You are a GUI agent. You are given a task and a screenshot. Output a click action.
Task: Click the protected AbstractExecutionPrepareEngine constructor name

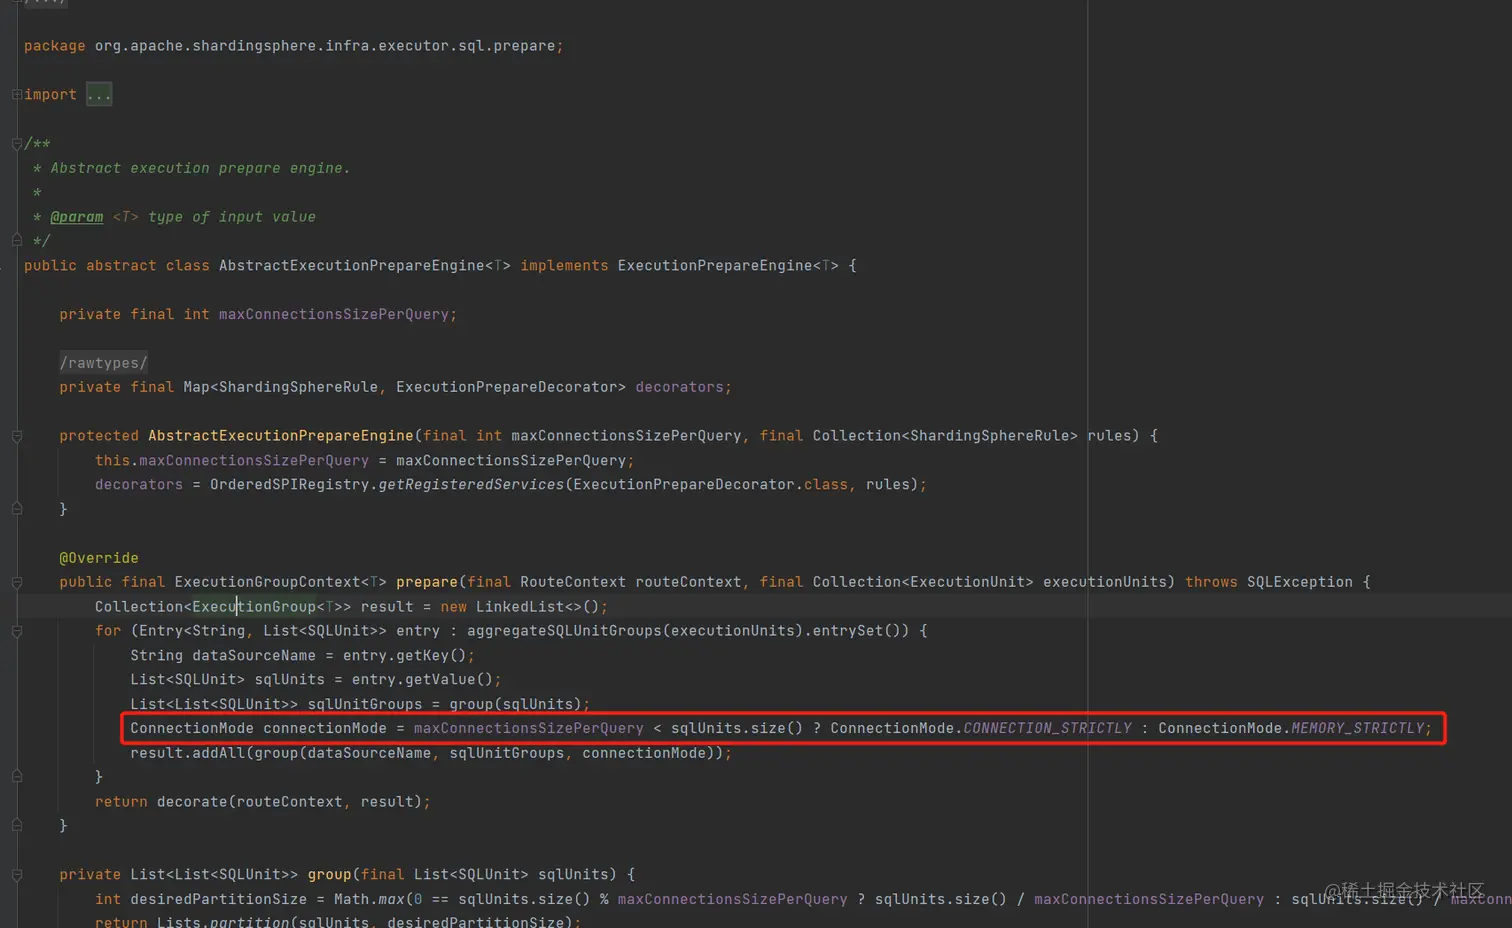281,436
